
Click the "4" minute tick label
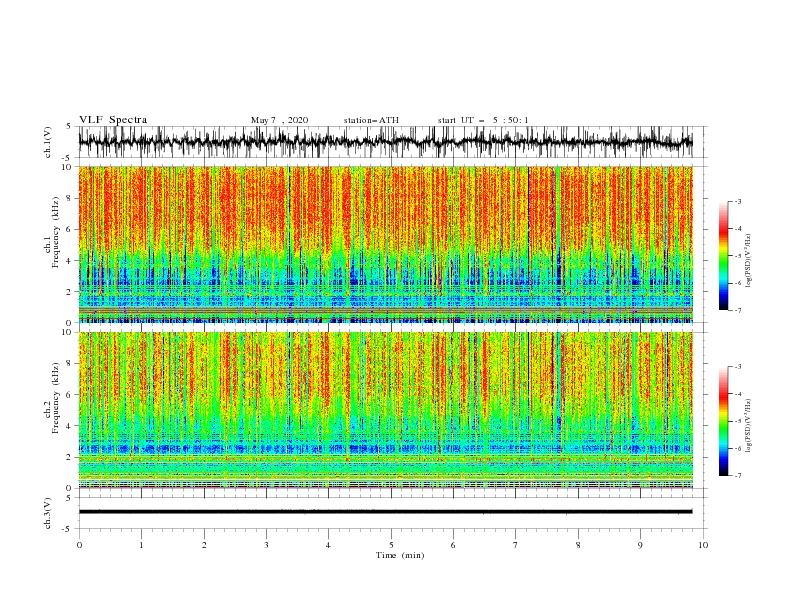coord(328,545)
